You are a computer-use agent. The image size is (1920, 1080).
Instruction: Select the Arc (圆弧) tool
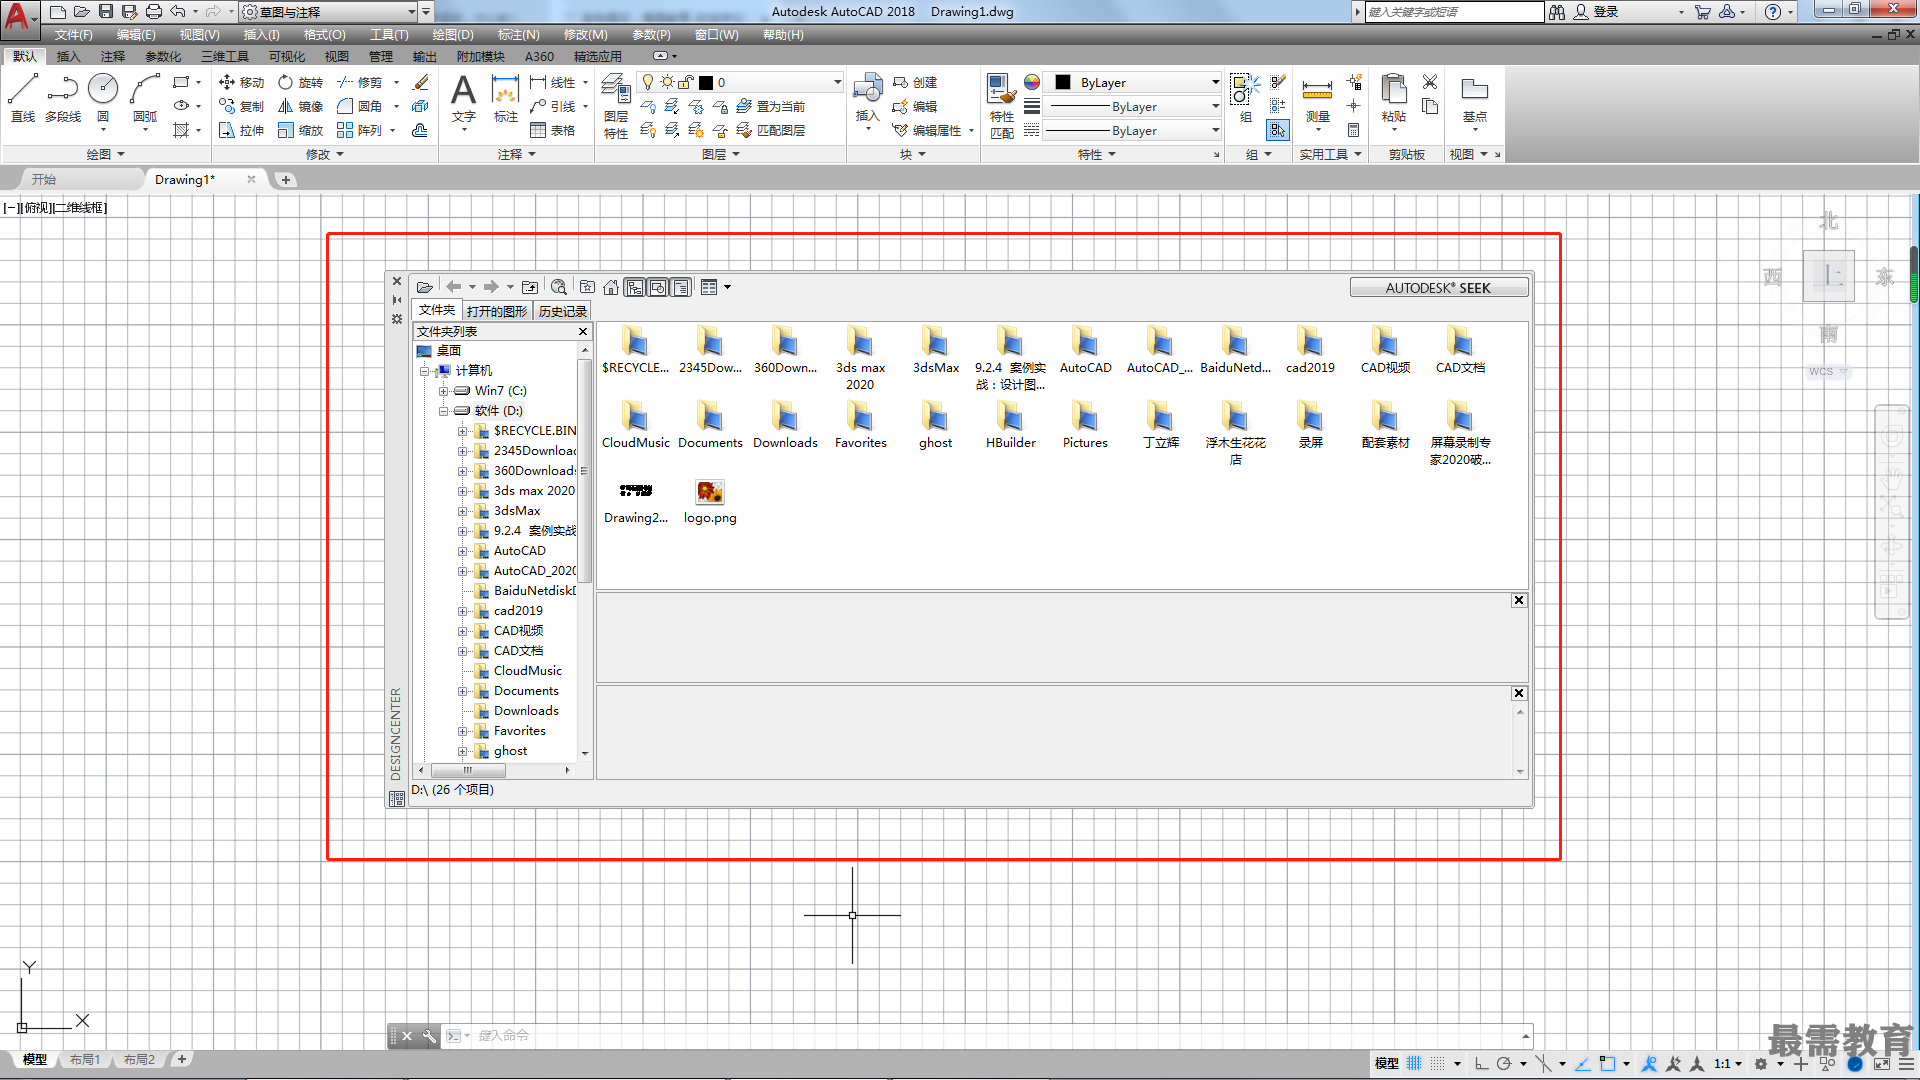145,97
